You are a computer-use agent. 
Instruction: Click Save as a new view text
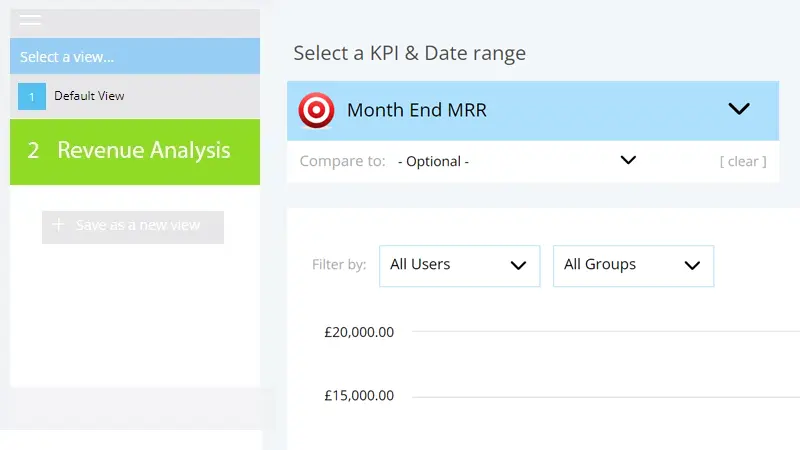pyautogui.click(x=138, y=225)
